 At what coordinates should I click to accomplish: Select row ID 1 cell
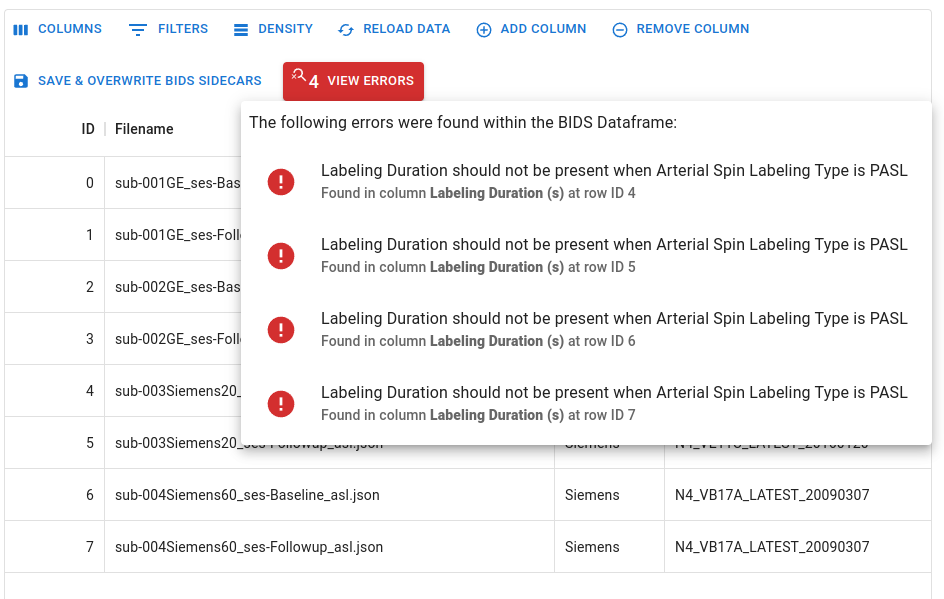pyautogui.click(x=55, y=235)
